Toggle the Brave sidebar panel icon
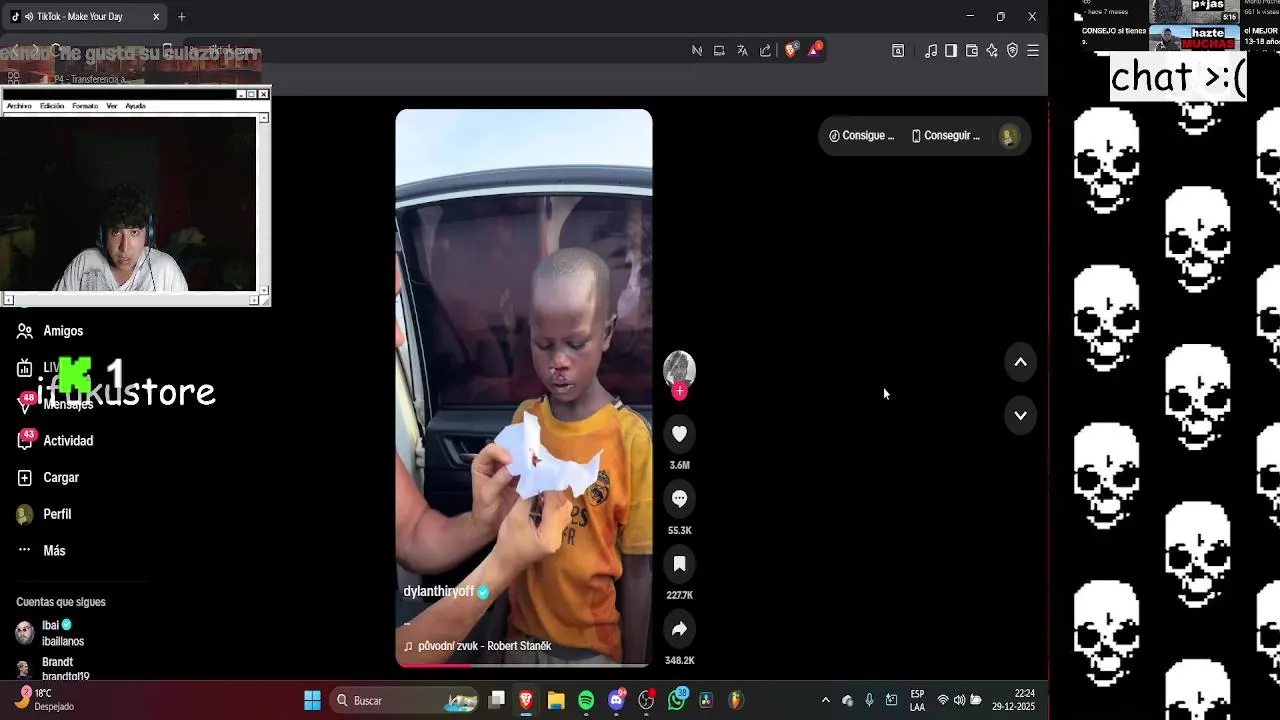The height and width of the screenshot is (720, 1280). [x=951, y=51]
